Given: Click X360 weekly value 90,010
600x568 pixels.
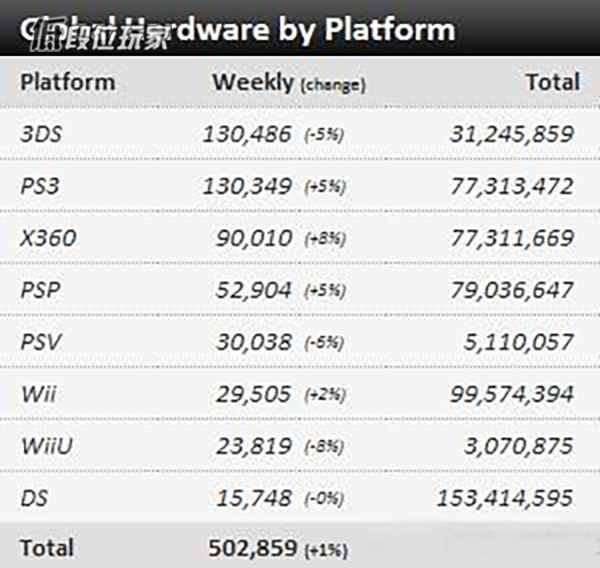Looking at the screenshot, I should tap(254, 238).
